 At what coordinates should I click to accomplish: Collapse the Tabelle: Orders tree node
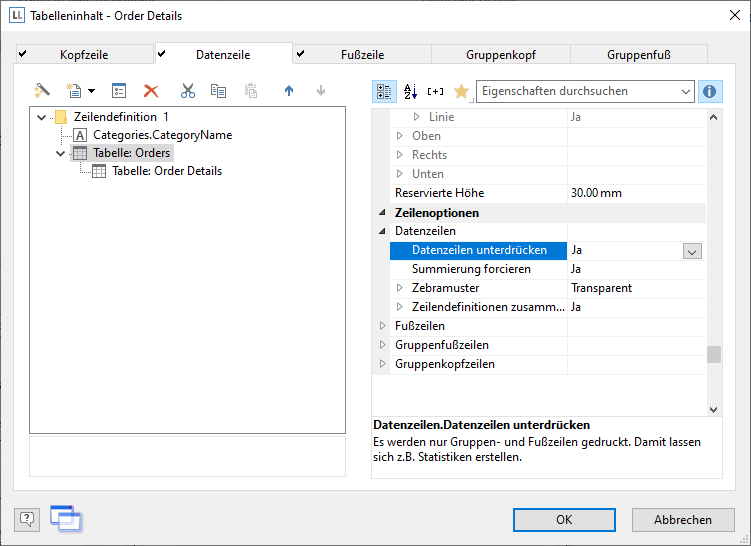61,153
